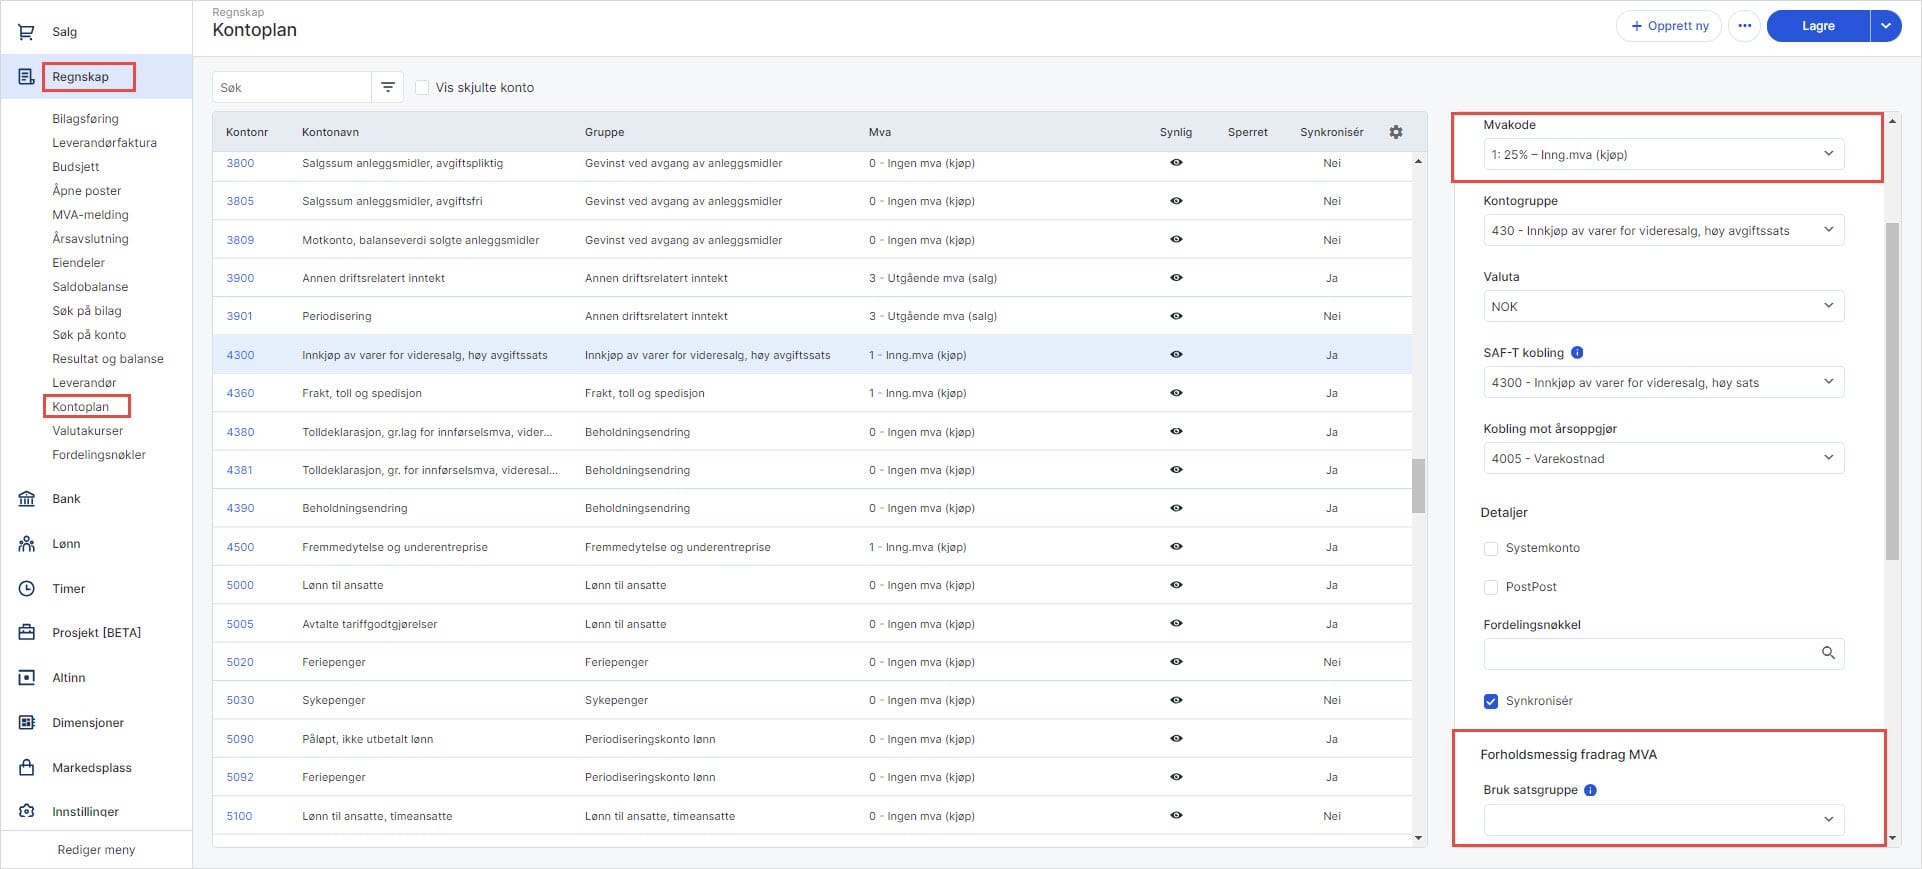This screenshot has height=869, width=1922.
Task: Open account number 5000 link
Action: coord(240,585)
